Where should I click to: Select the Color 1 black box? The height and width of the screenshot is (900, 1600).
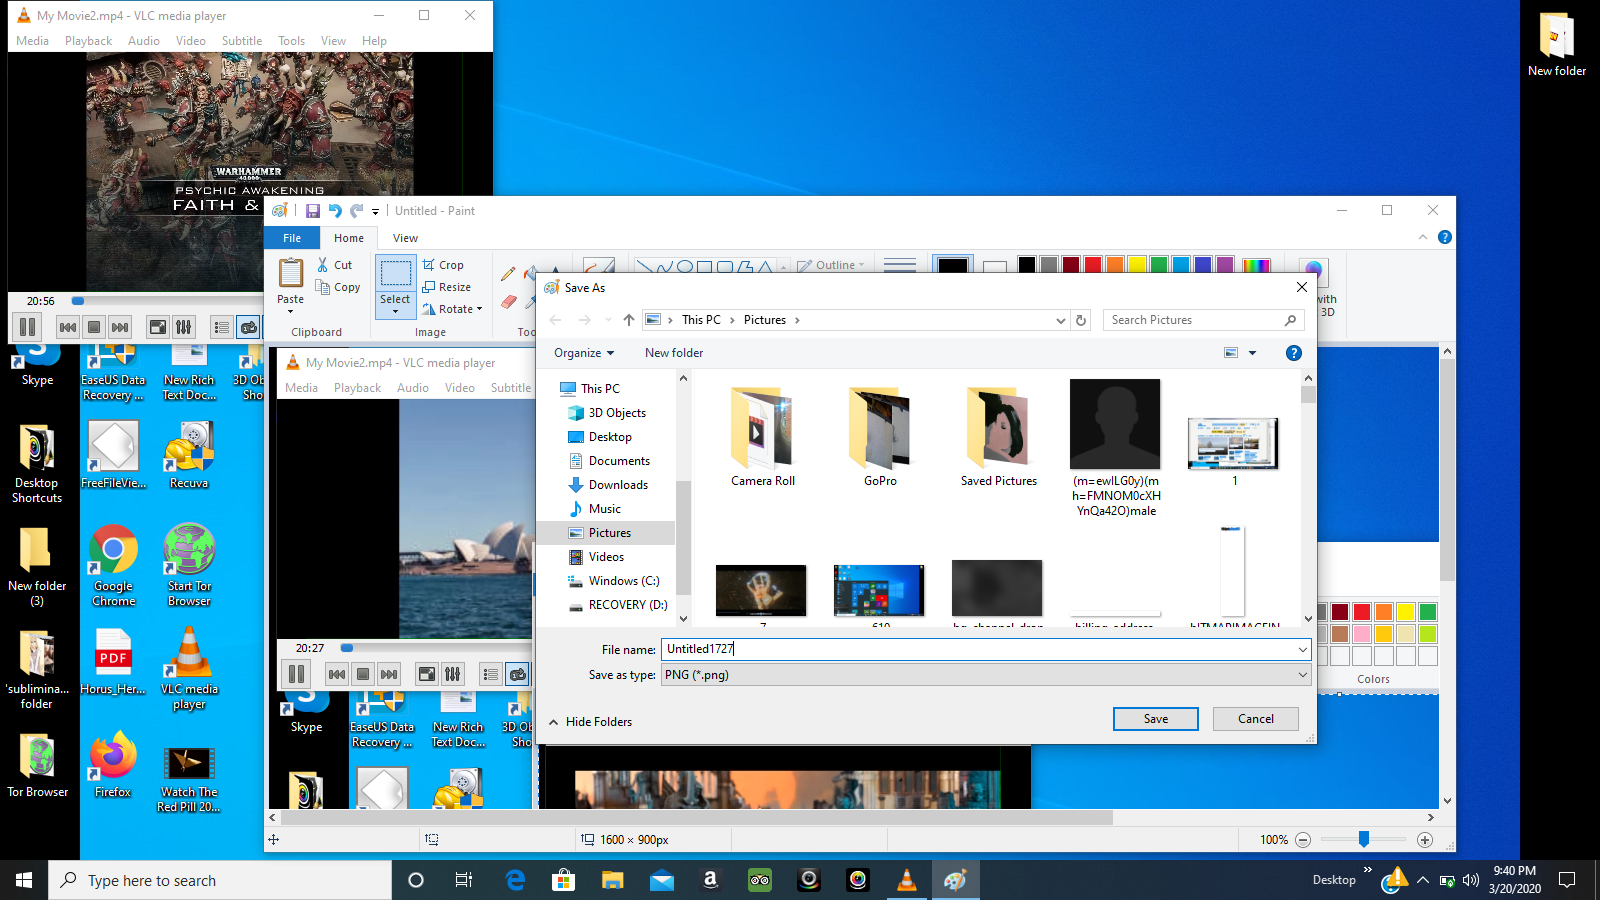(x=953, y=266)
